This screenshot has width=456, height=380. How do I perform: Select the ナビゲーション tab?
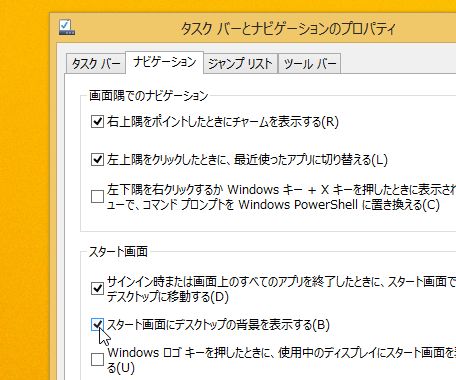coord(164,62)
